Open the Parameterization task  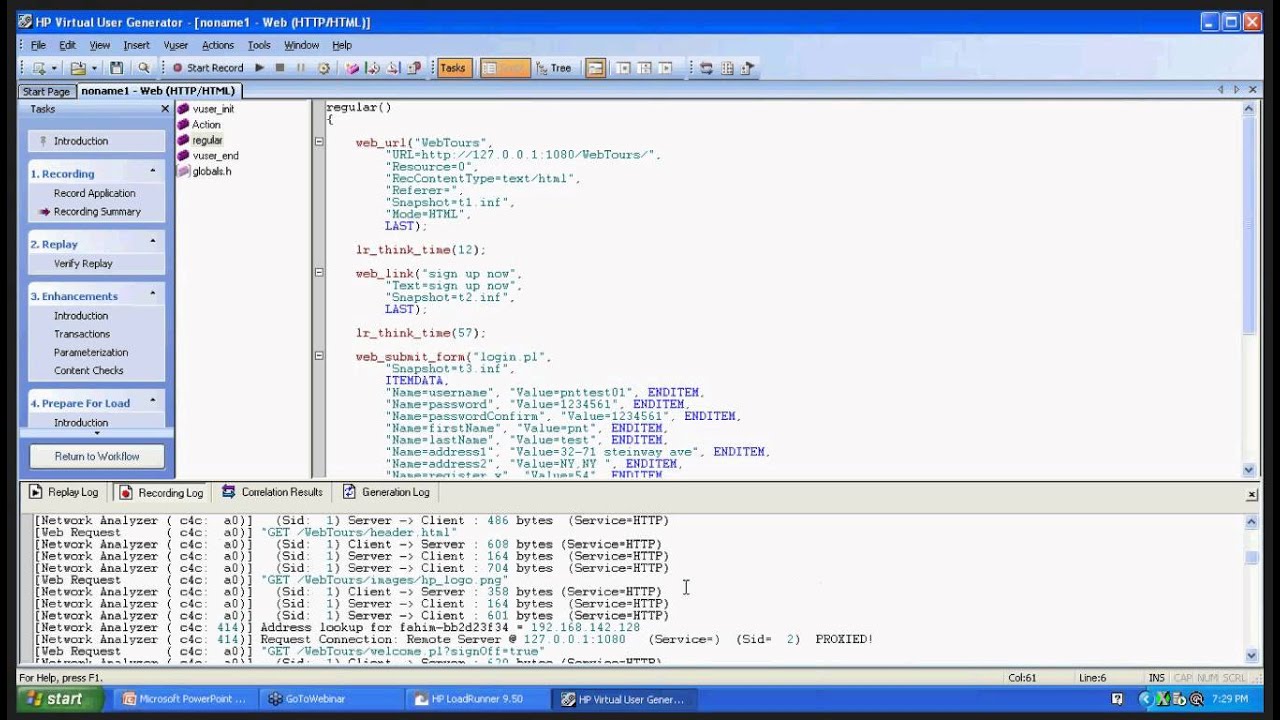click(x=91, y=352)
